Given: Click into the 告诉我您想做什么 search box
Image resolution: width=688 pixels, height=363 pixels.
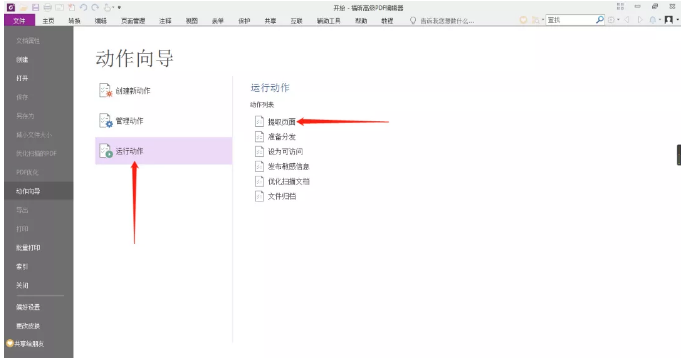Looking at the screenshot, I should [x=447, y=21].
